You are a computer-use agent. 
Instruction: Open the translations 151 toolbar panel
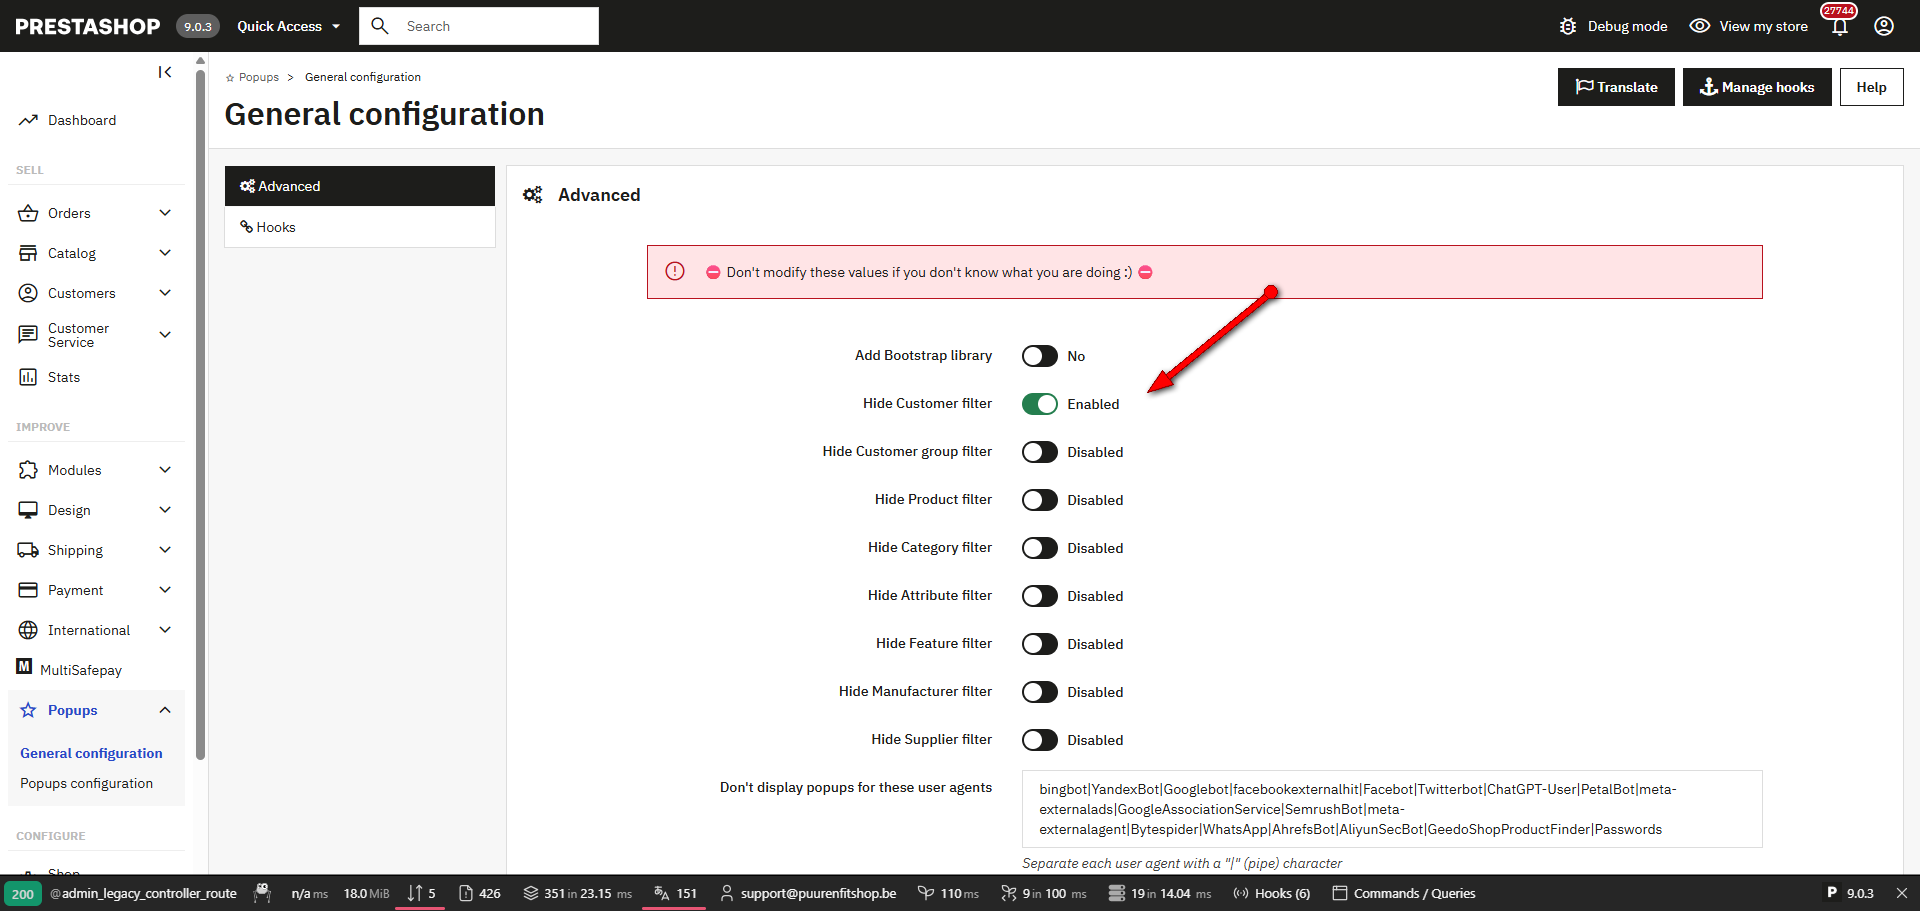point(675,893)
